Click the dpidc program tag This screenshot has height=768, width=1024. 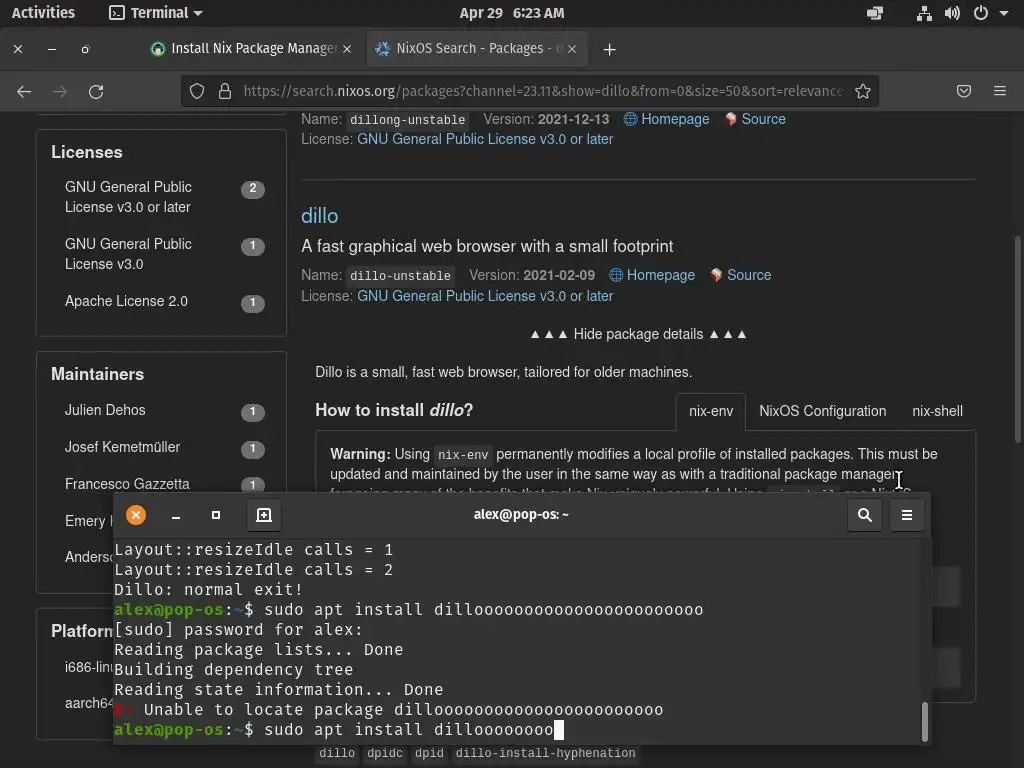click(385, 754)
